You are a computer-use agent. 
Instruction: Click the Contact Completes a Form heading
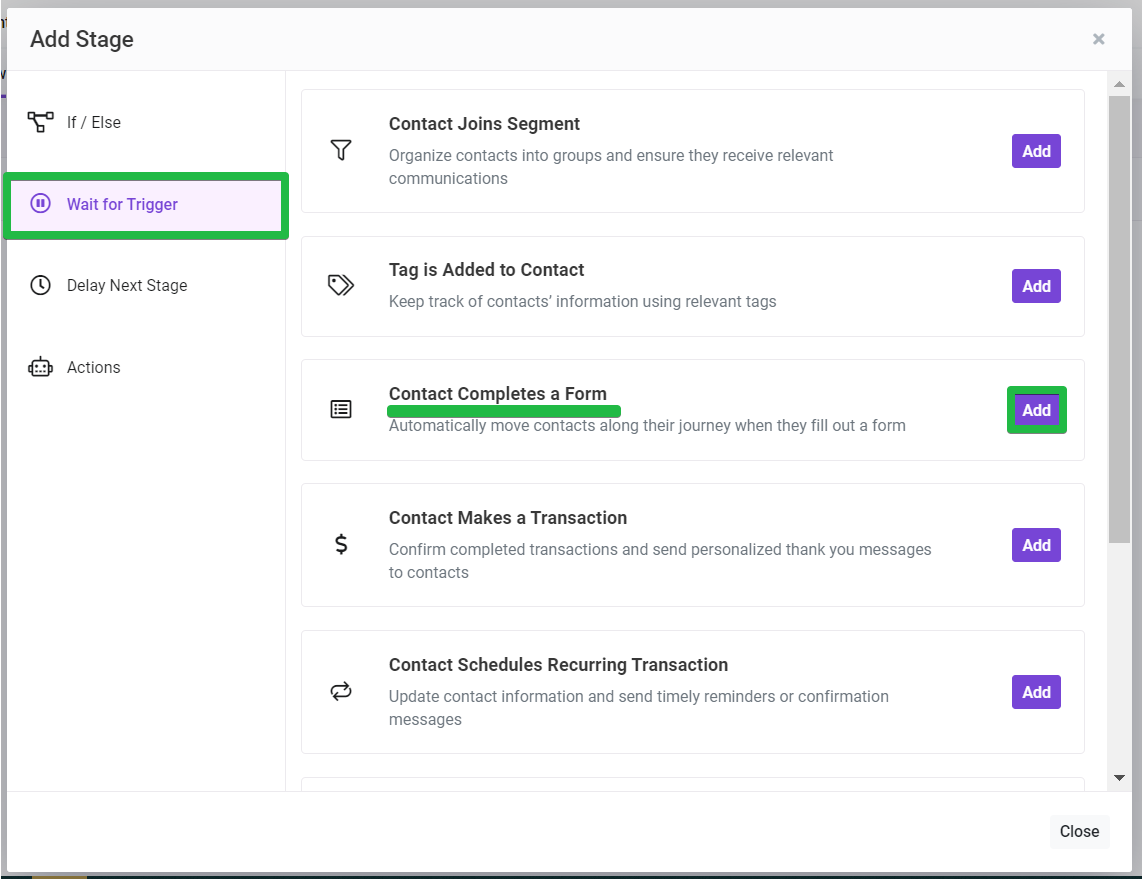pyautogui.click(x=497, y=394)
